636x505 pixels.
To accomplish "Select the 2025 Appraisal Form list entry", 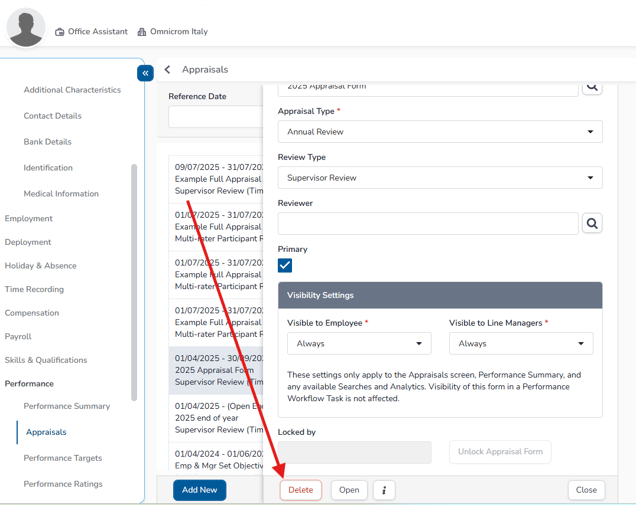I will (x=215, y=369).
